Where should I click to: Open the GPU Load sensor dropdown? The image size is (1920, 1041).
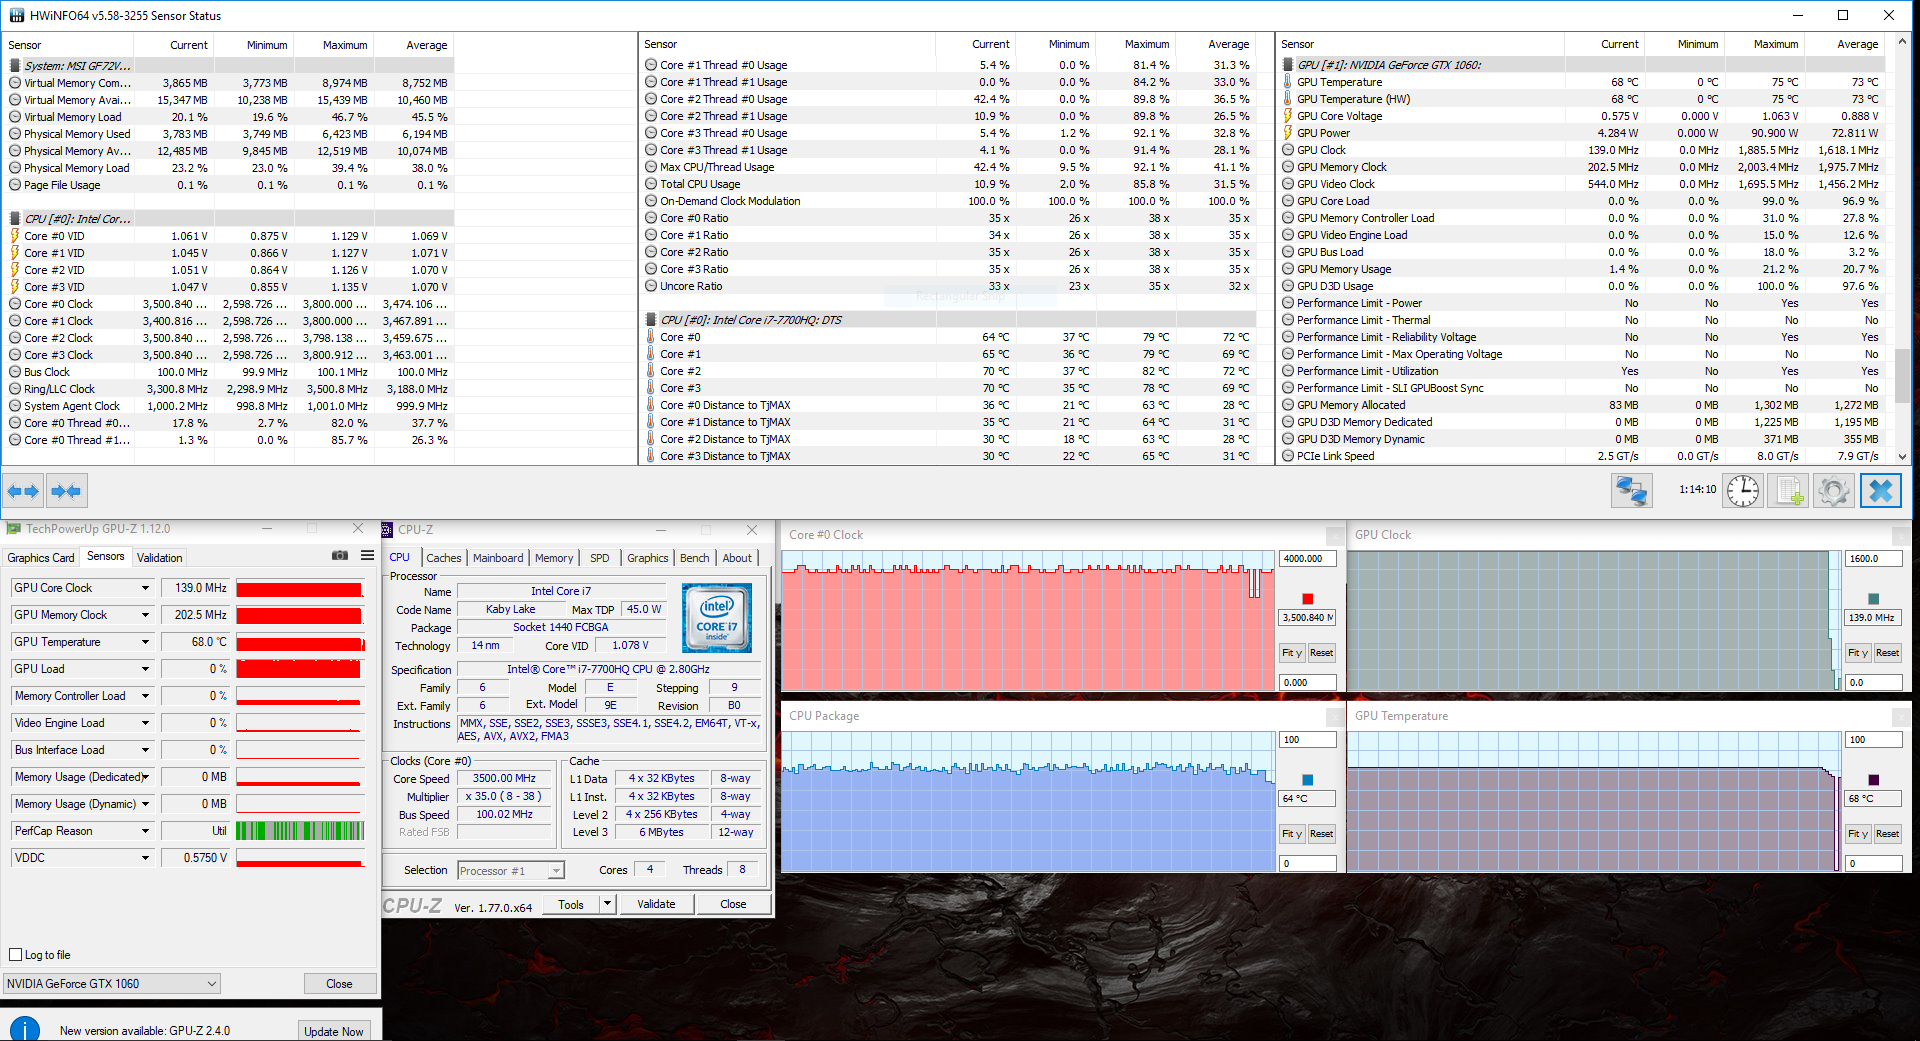click(x=145, y=669)
